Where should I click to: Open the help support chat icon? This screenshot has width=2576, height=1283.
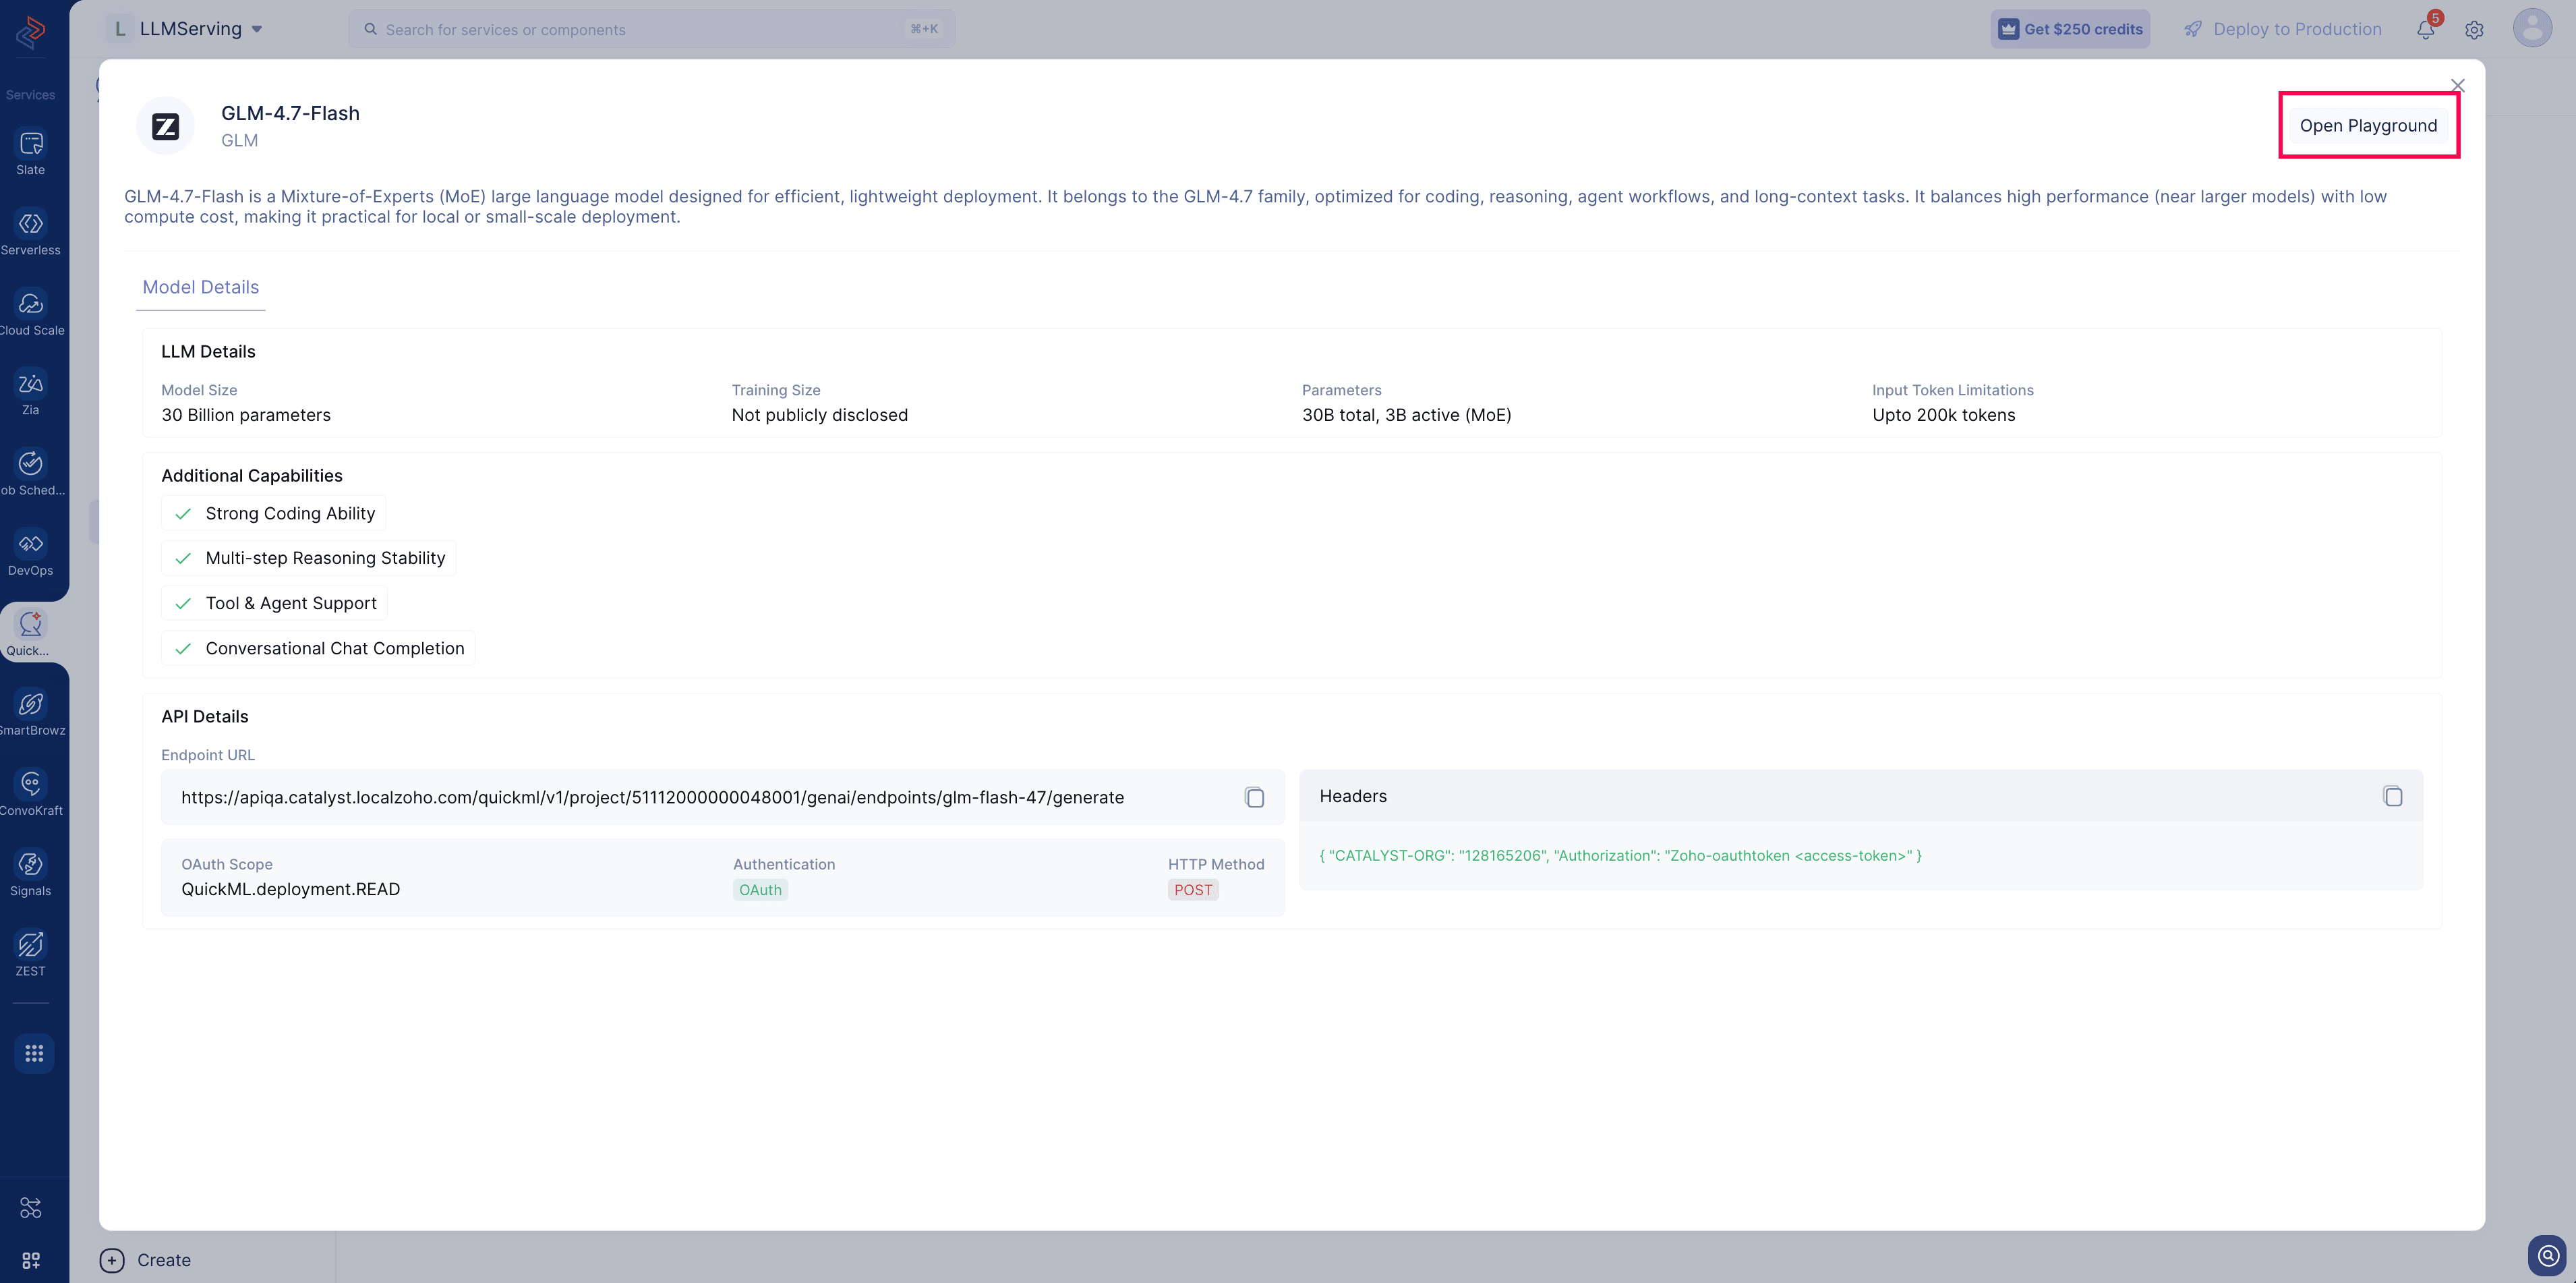[2547, 1255]
